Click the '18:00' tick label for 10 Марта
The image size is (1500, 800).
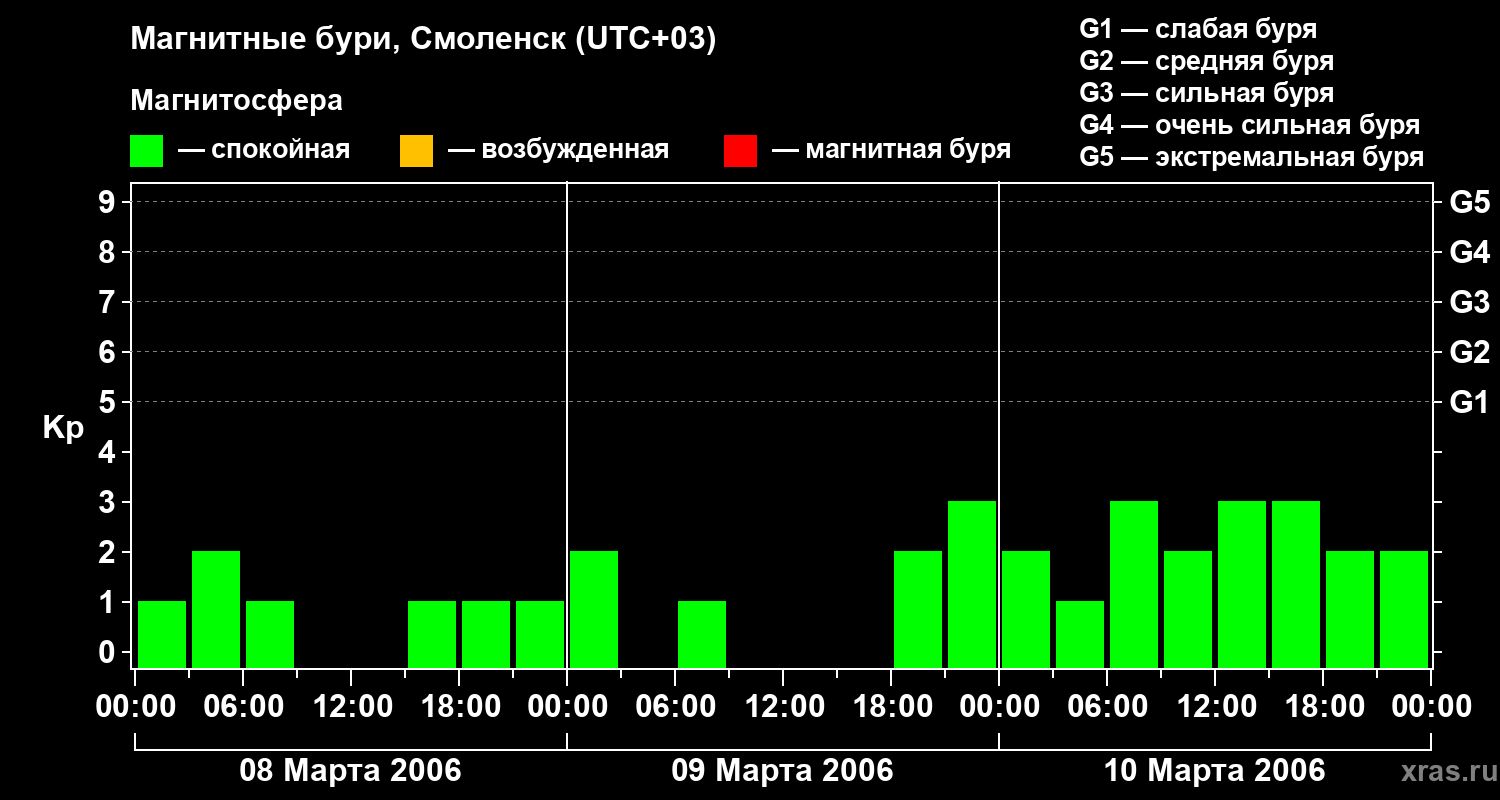tap(1323, 706)
